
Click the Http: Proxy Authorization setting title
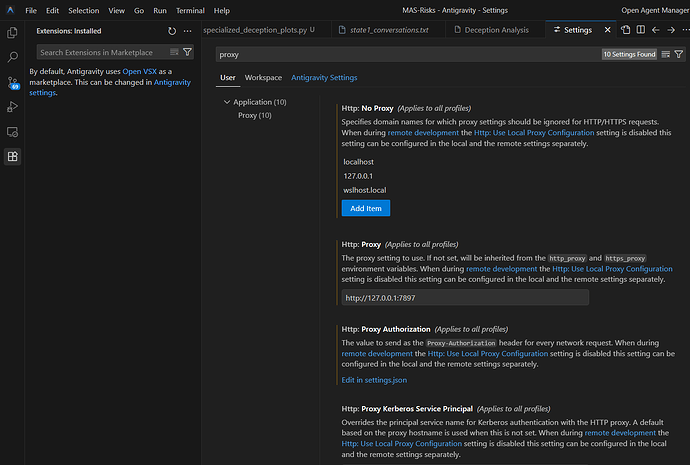click(x=386, y=329)
